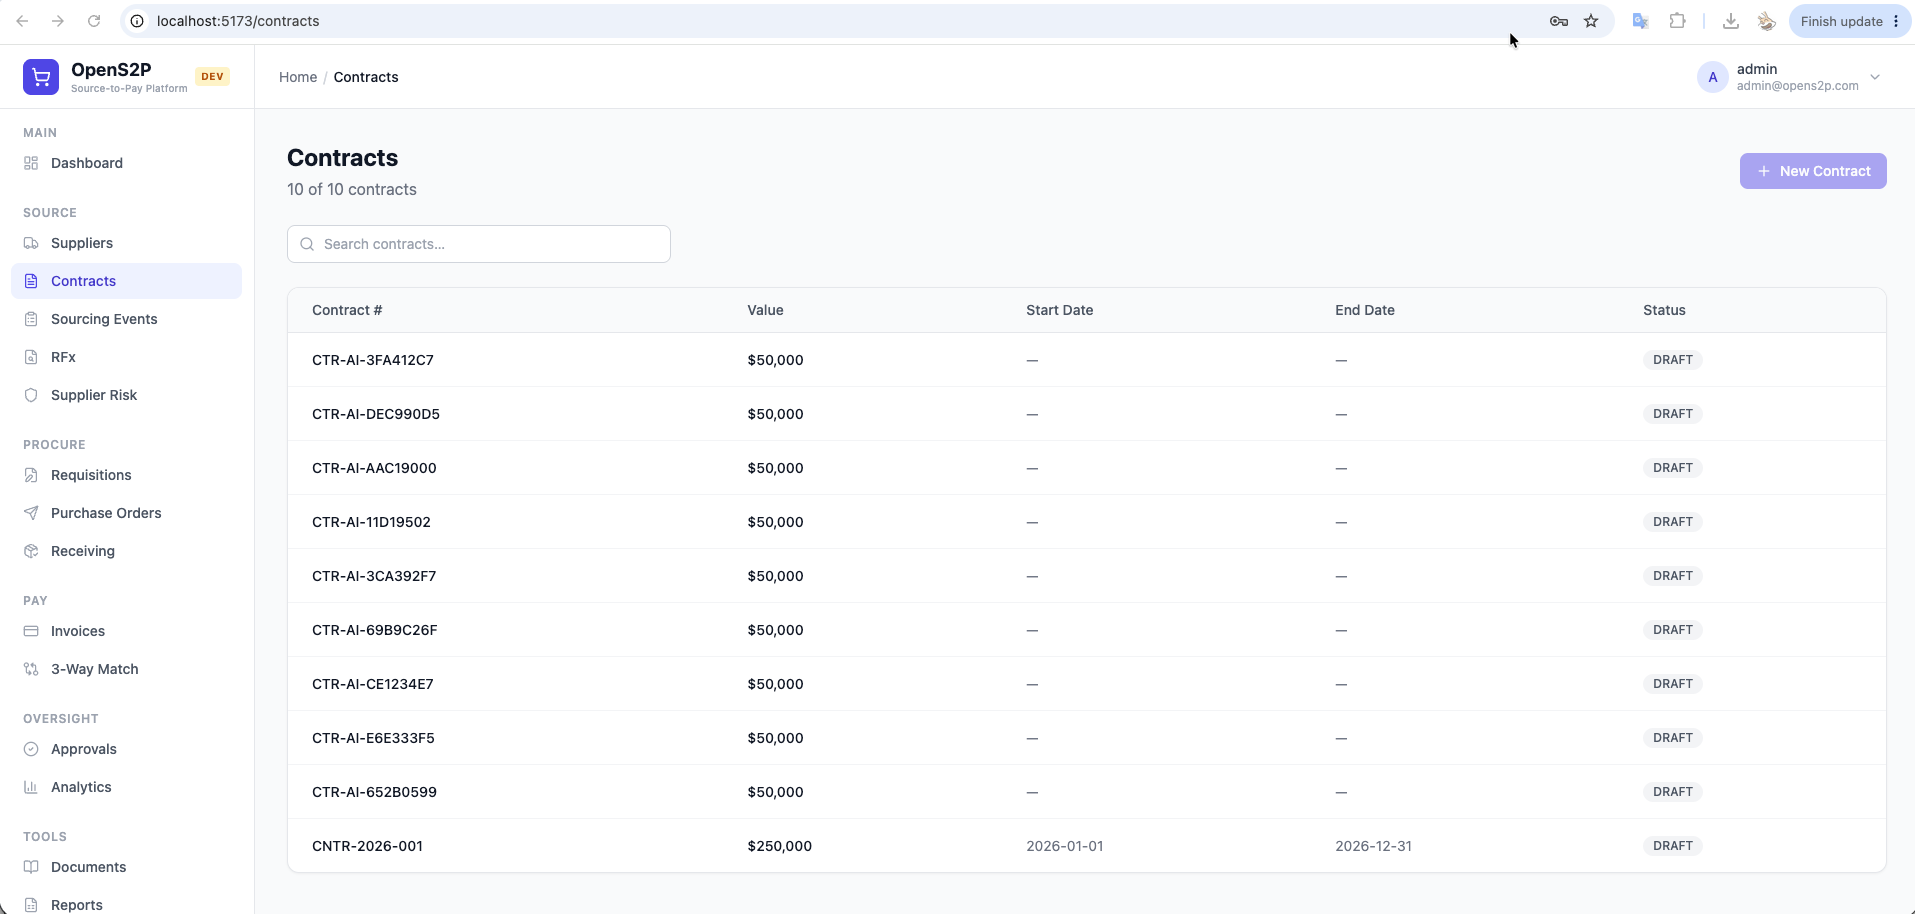1915x914 pixels.
Task: Click the DEV environment badge
Action: coord(212,76)
